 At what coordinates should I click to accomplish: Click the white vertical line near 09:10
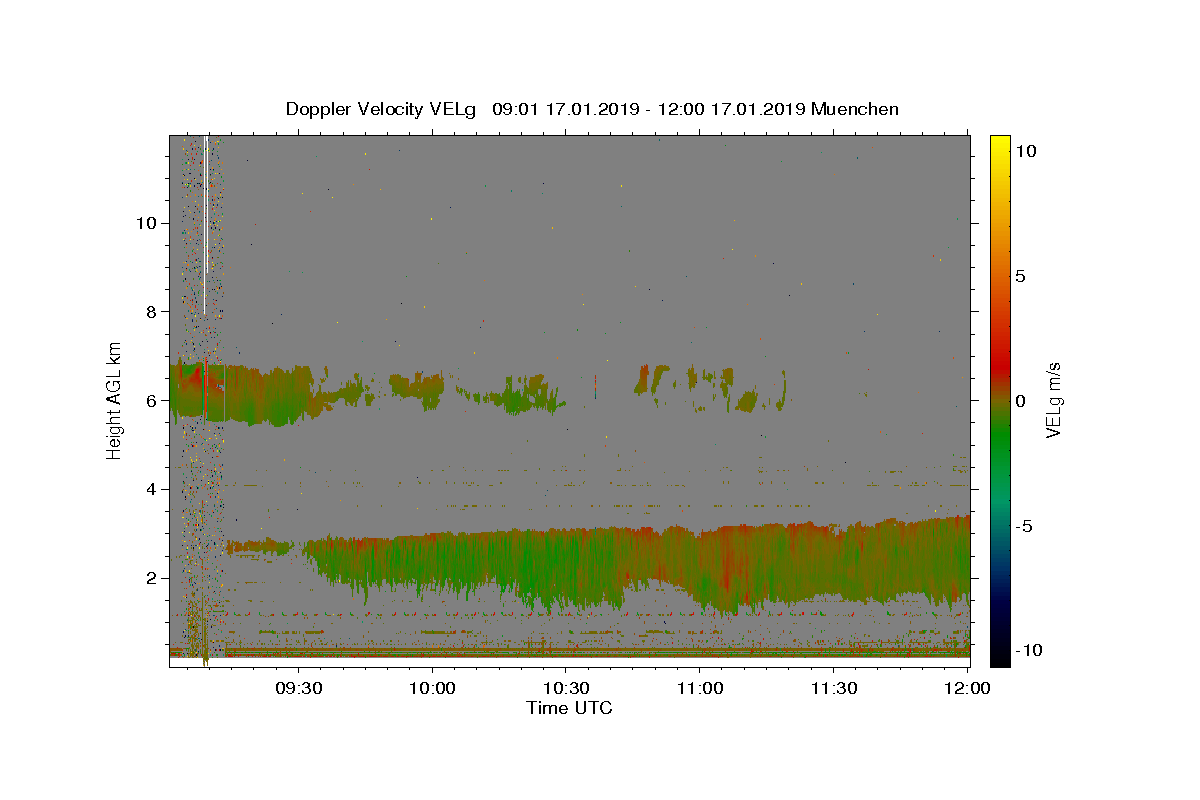tap(205, 225)
